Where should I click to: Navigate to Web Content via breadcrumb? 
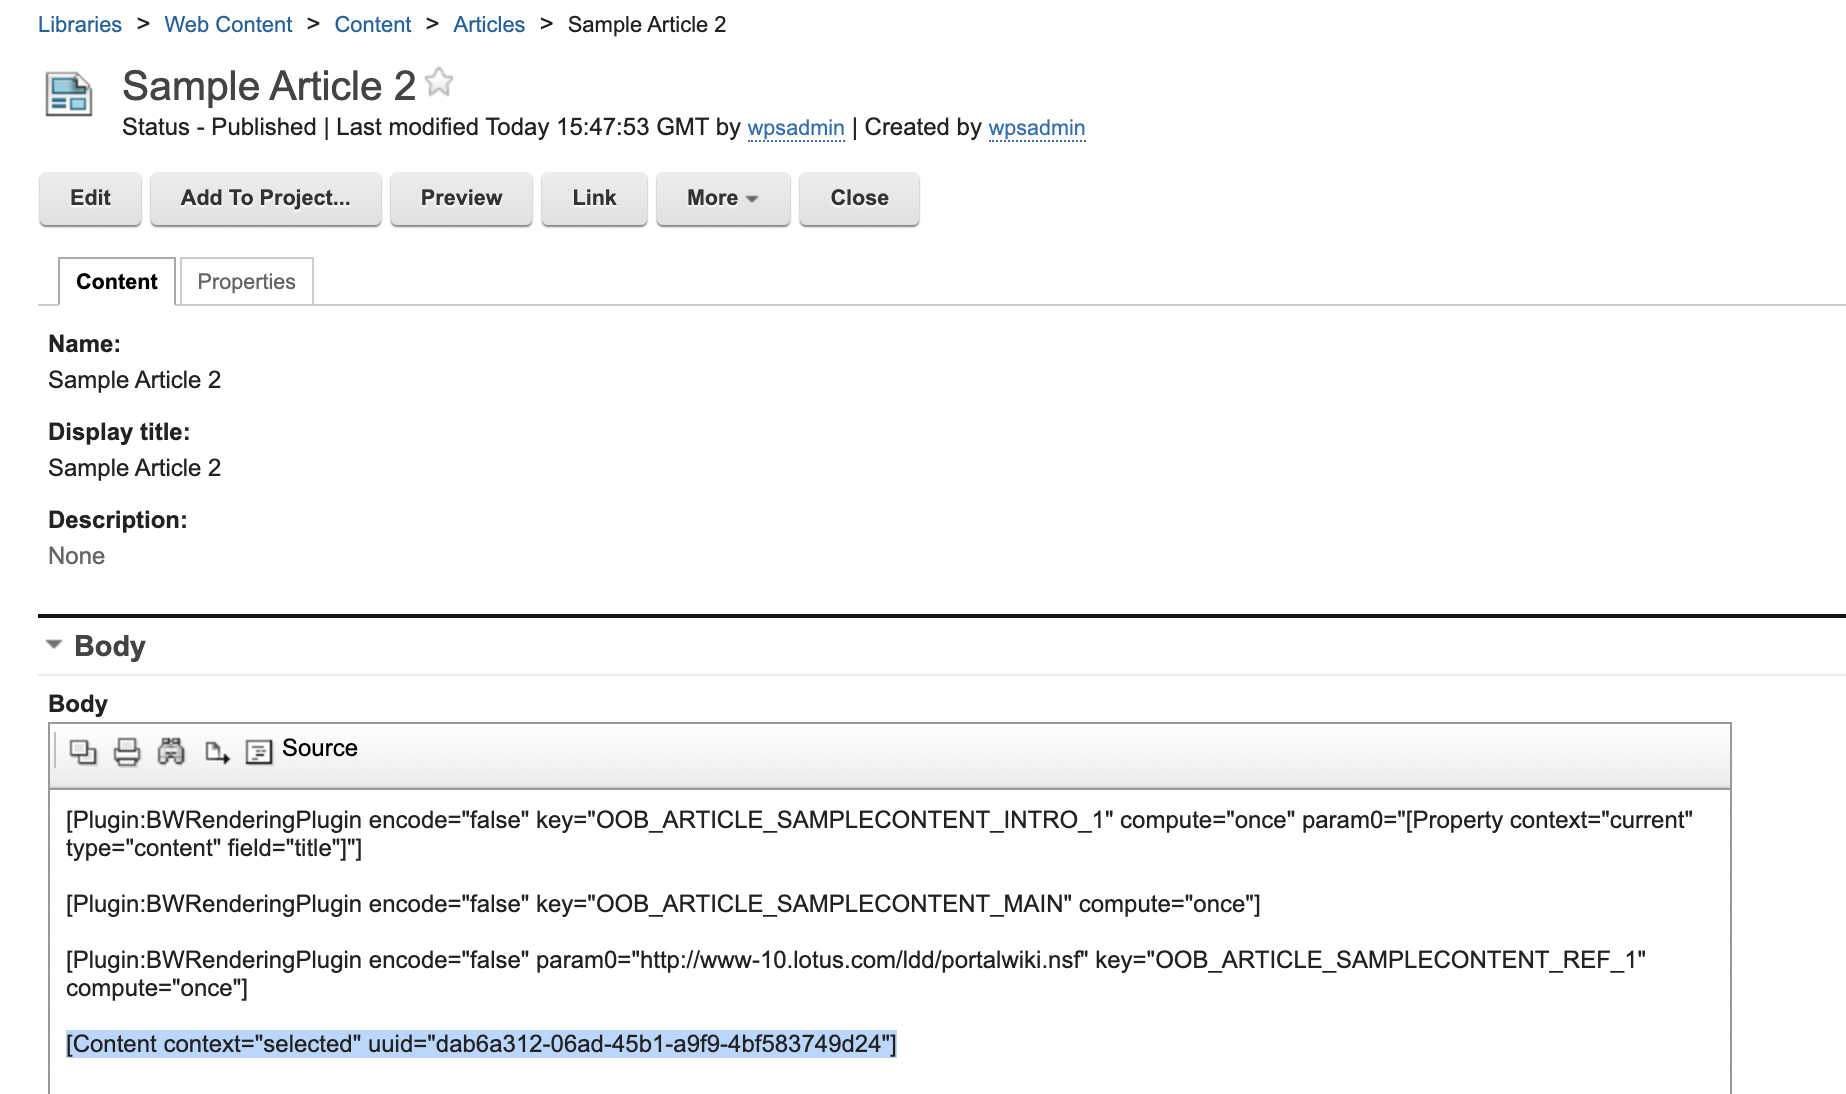coord(228,24)
